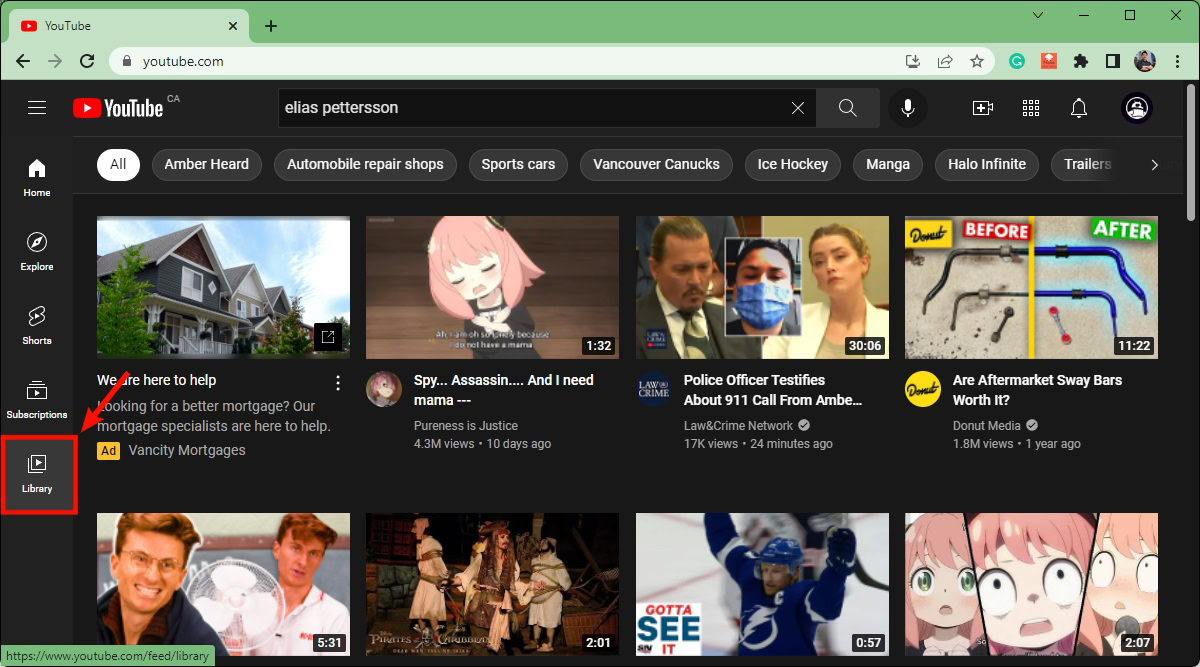Open the Create video icon
1200x667 pixels.
(x=982, y=108)
